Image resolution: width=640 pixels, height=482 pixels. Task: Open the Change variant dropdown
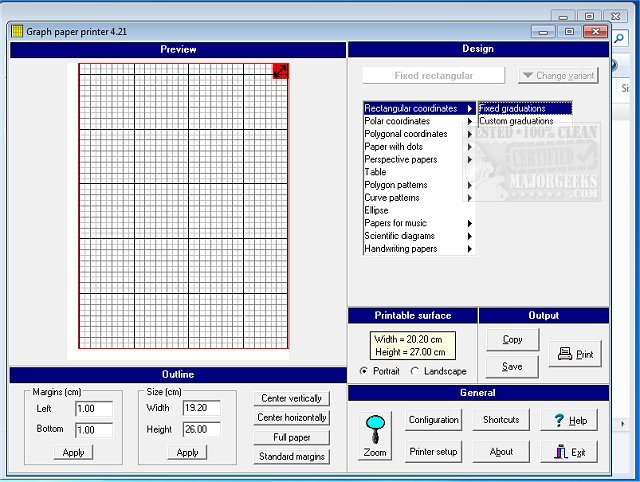click(558, 76)
